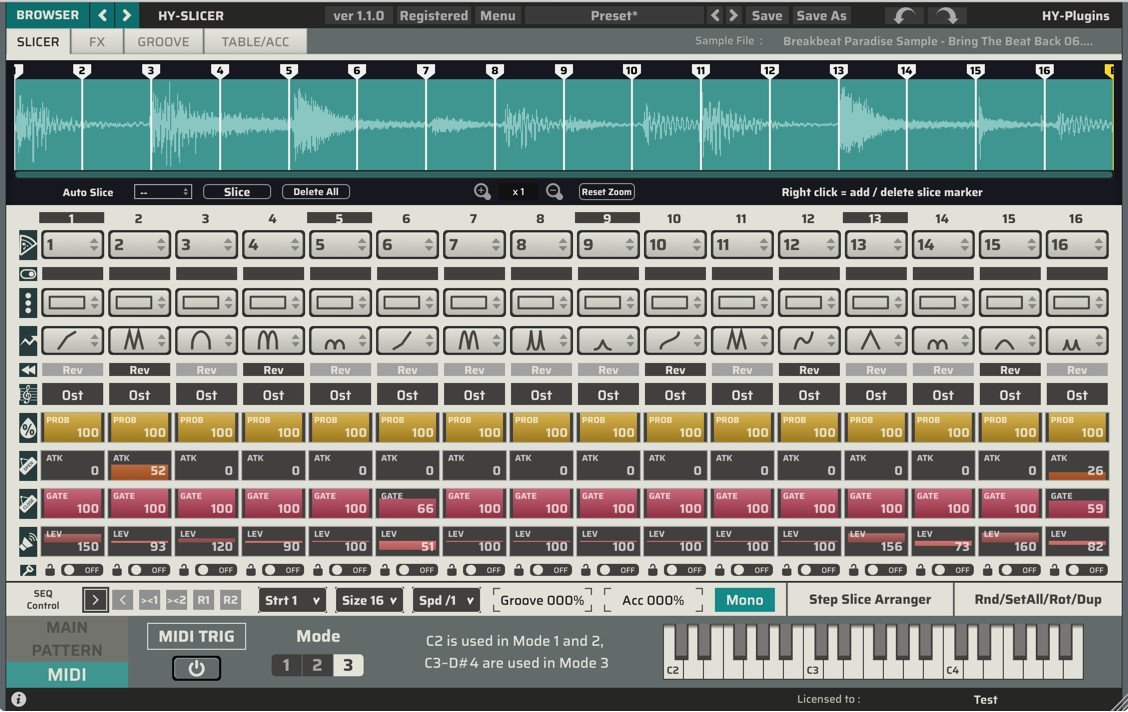Click slice marker 8 in the waveform

(x=494, y=70)
